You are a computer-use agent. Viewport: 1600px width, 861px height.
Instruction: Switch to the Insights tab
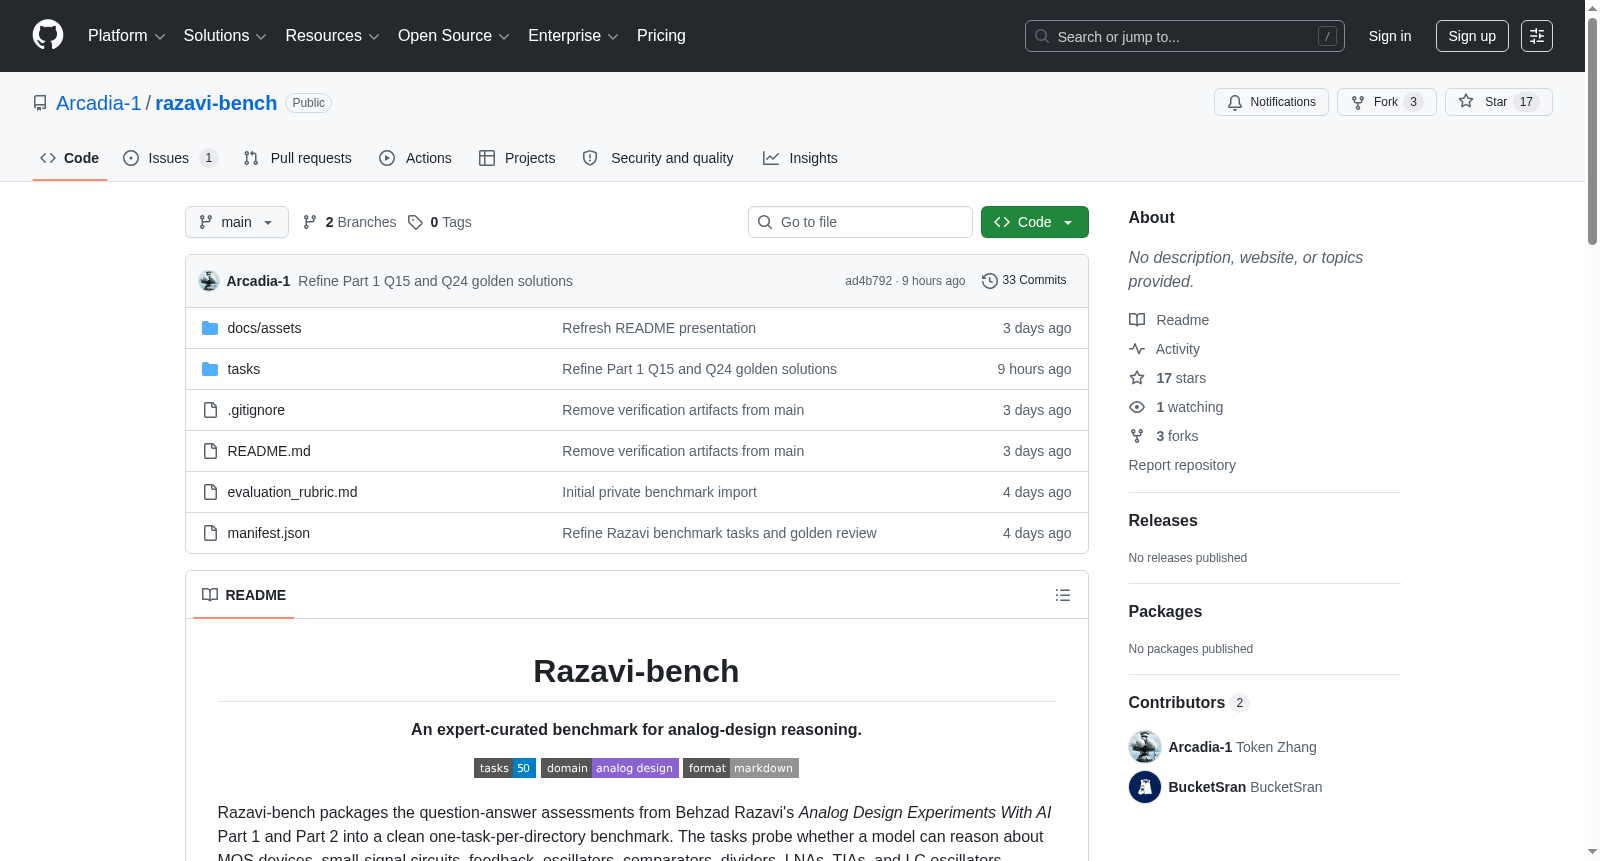click(800, 158)
